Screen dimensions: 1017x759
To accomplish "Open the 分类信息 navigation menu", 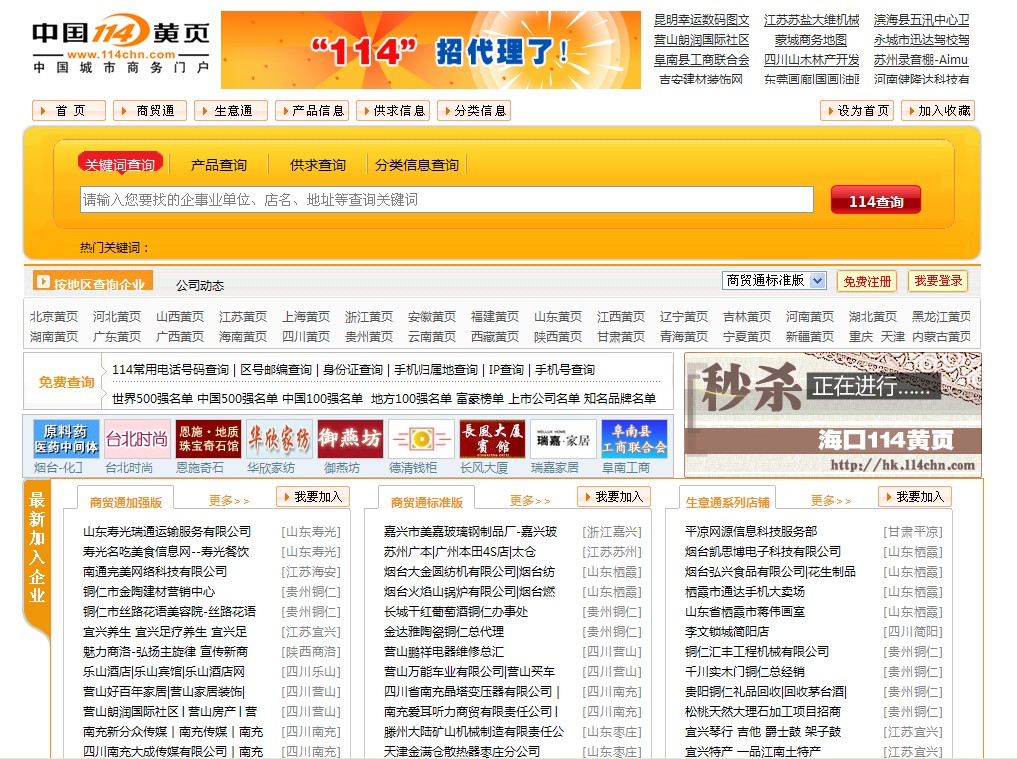I will [476, 111].
